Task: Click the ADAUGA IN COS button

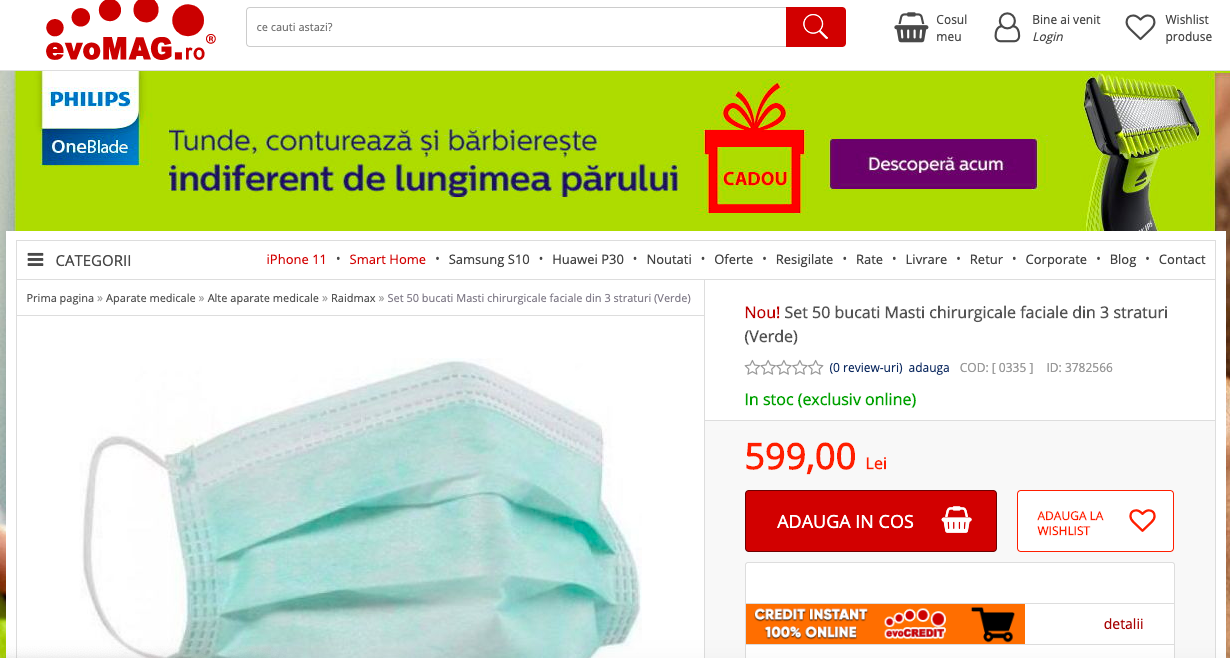Action: (x=871, y=521)
